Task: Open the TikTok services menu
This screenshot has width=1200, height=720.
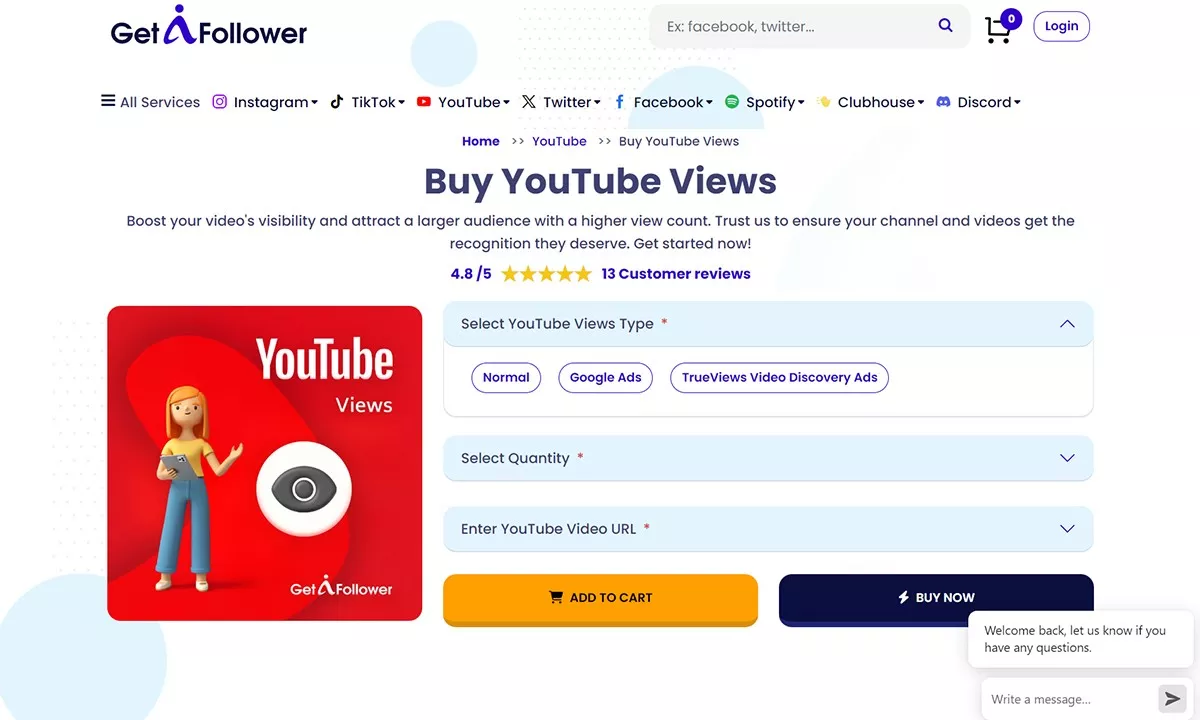Action: (368, 102)
